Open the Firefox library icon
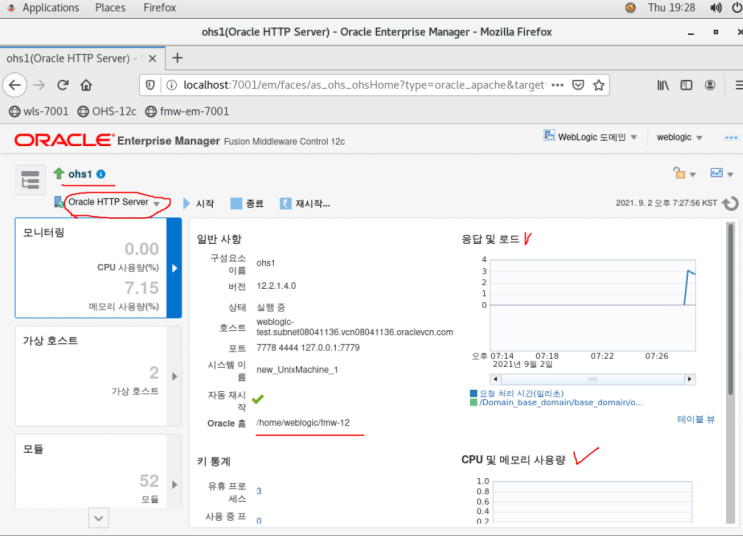Image resolution: width=743 pixels, height=536 pixels. tap(663, 85)
